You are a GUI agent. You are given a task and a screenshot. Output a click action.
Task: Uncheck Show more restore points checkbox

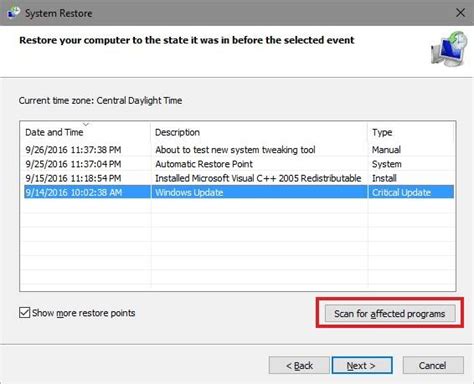click(x=24, y=313)
